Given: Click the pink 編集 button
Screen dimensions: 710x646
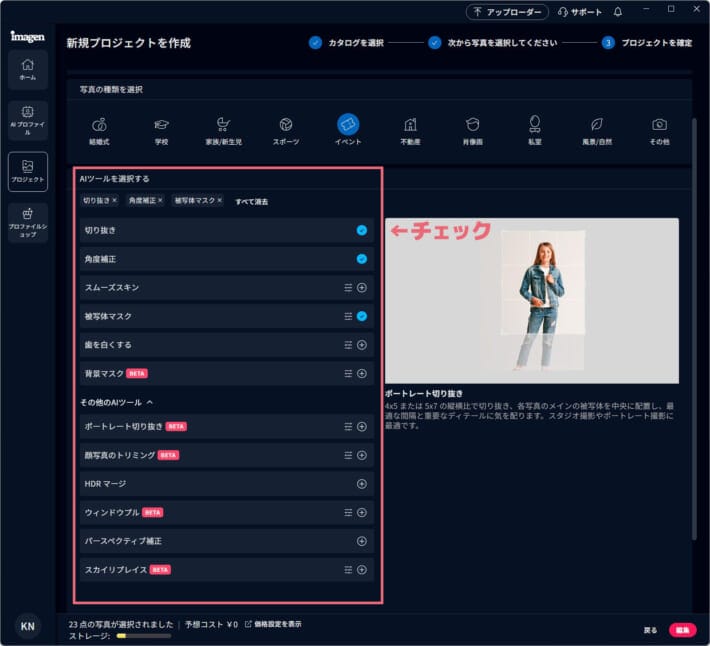Looking at the screenshot, I should point(682,630).
